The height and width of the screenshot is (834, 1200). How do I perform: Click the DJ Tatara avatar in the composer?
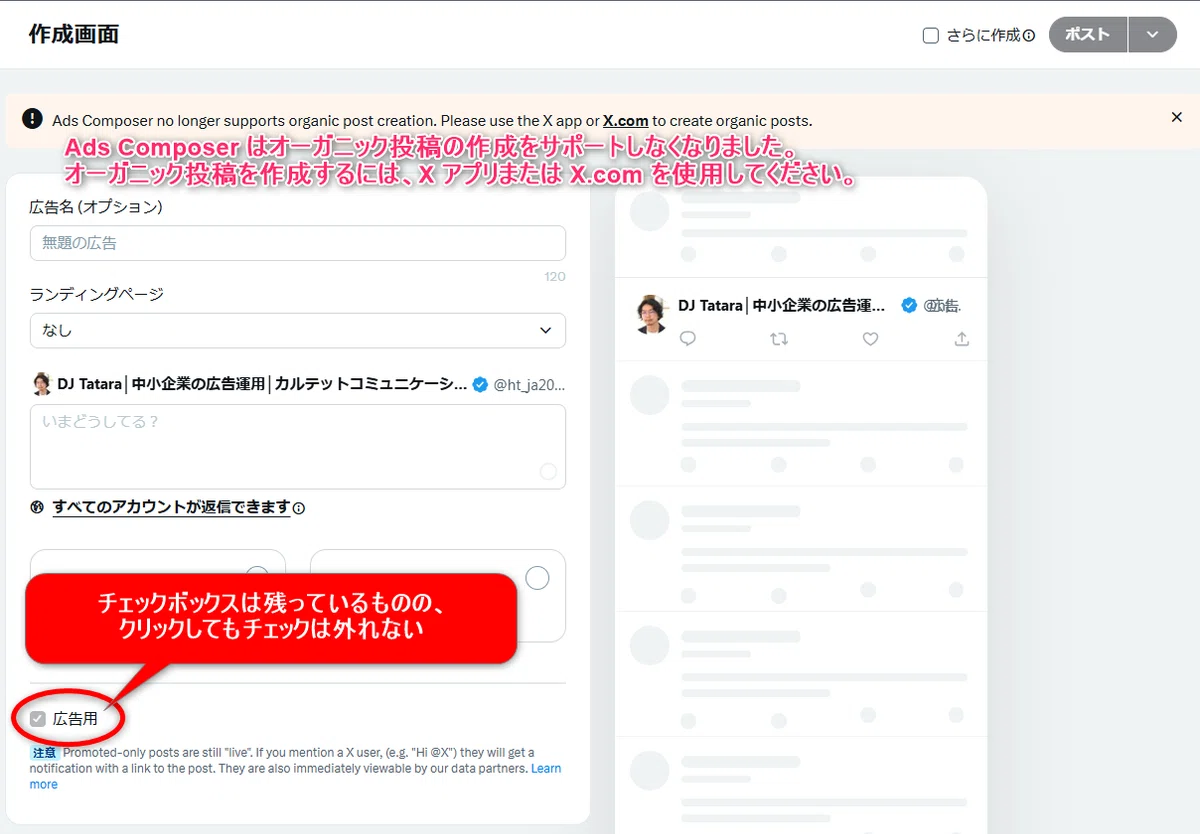coord(42,384)
